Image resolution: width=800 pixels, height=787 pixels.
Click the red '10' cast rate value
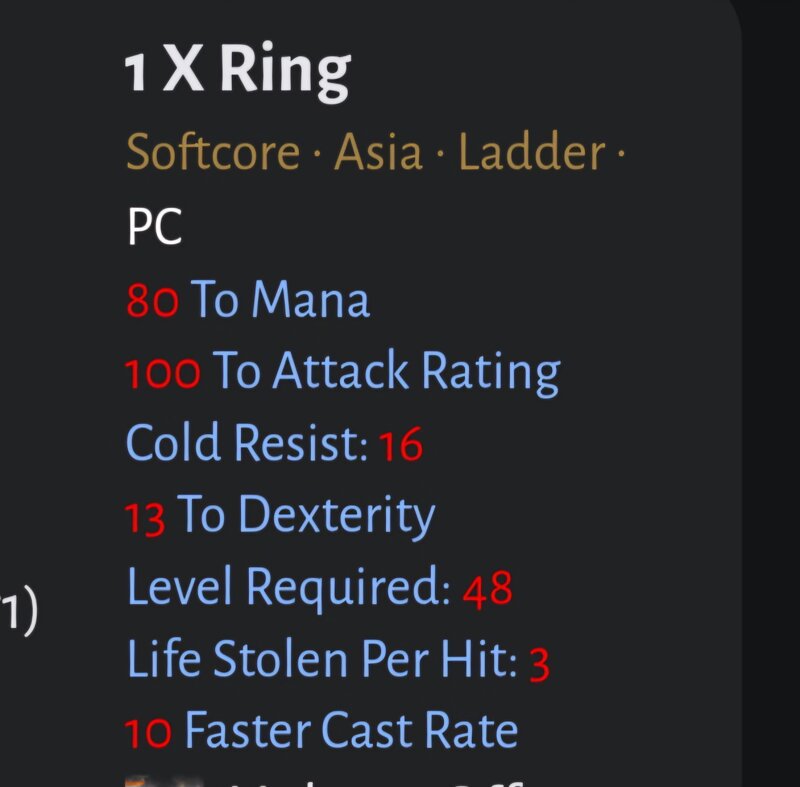[x=148, y=733]
